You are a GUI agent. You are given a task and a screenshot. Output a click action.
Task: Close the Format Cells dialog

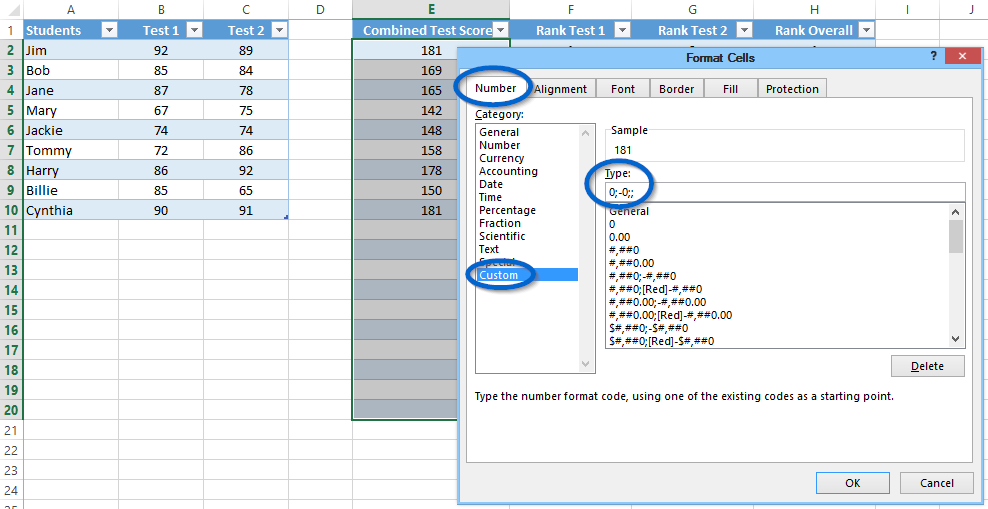[962, 57]
